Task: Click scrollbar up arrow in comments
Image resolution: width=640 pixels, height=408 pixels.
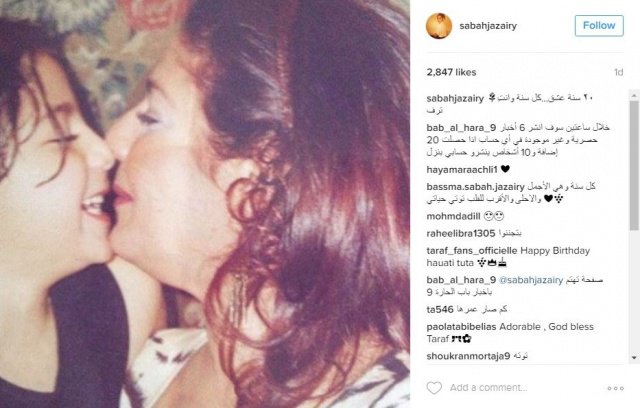Action: coord(634,96)
